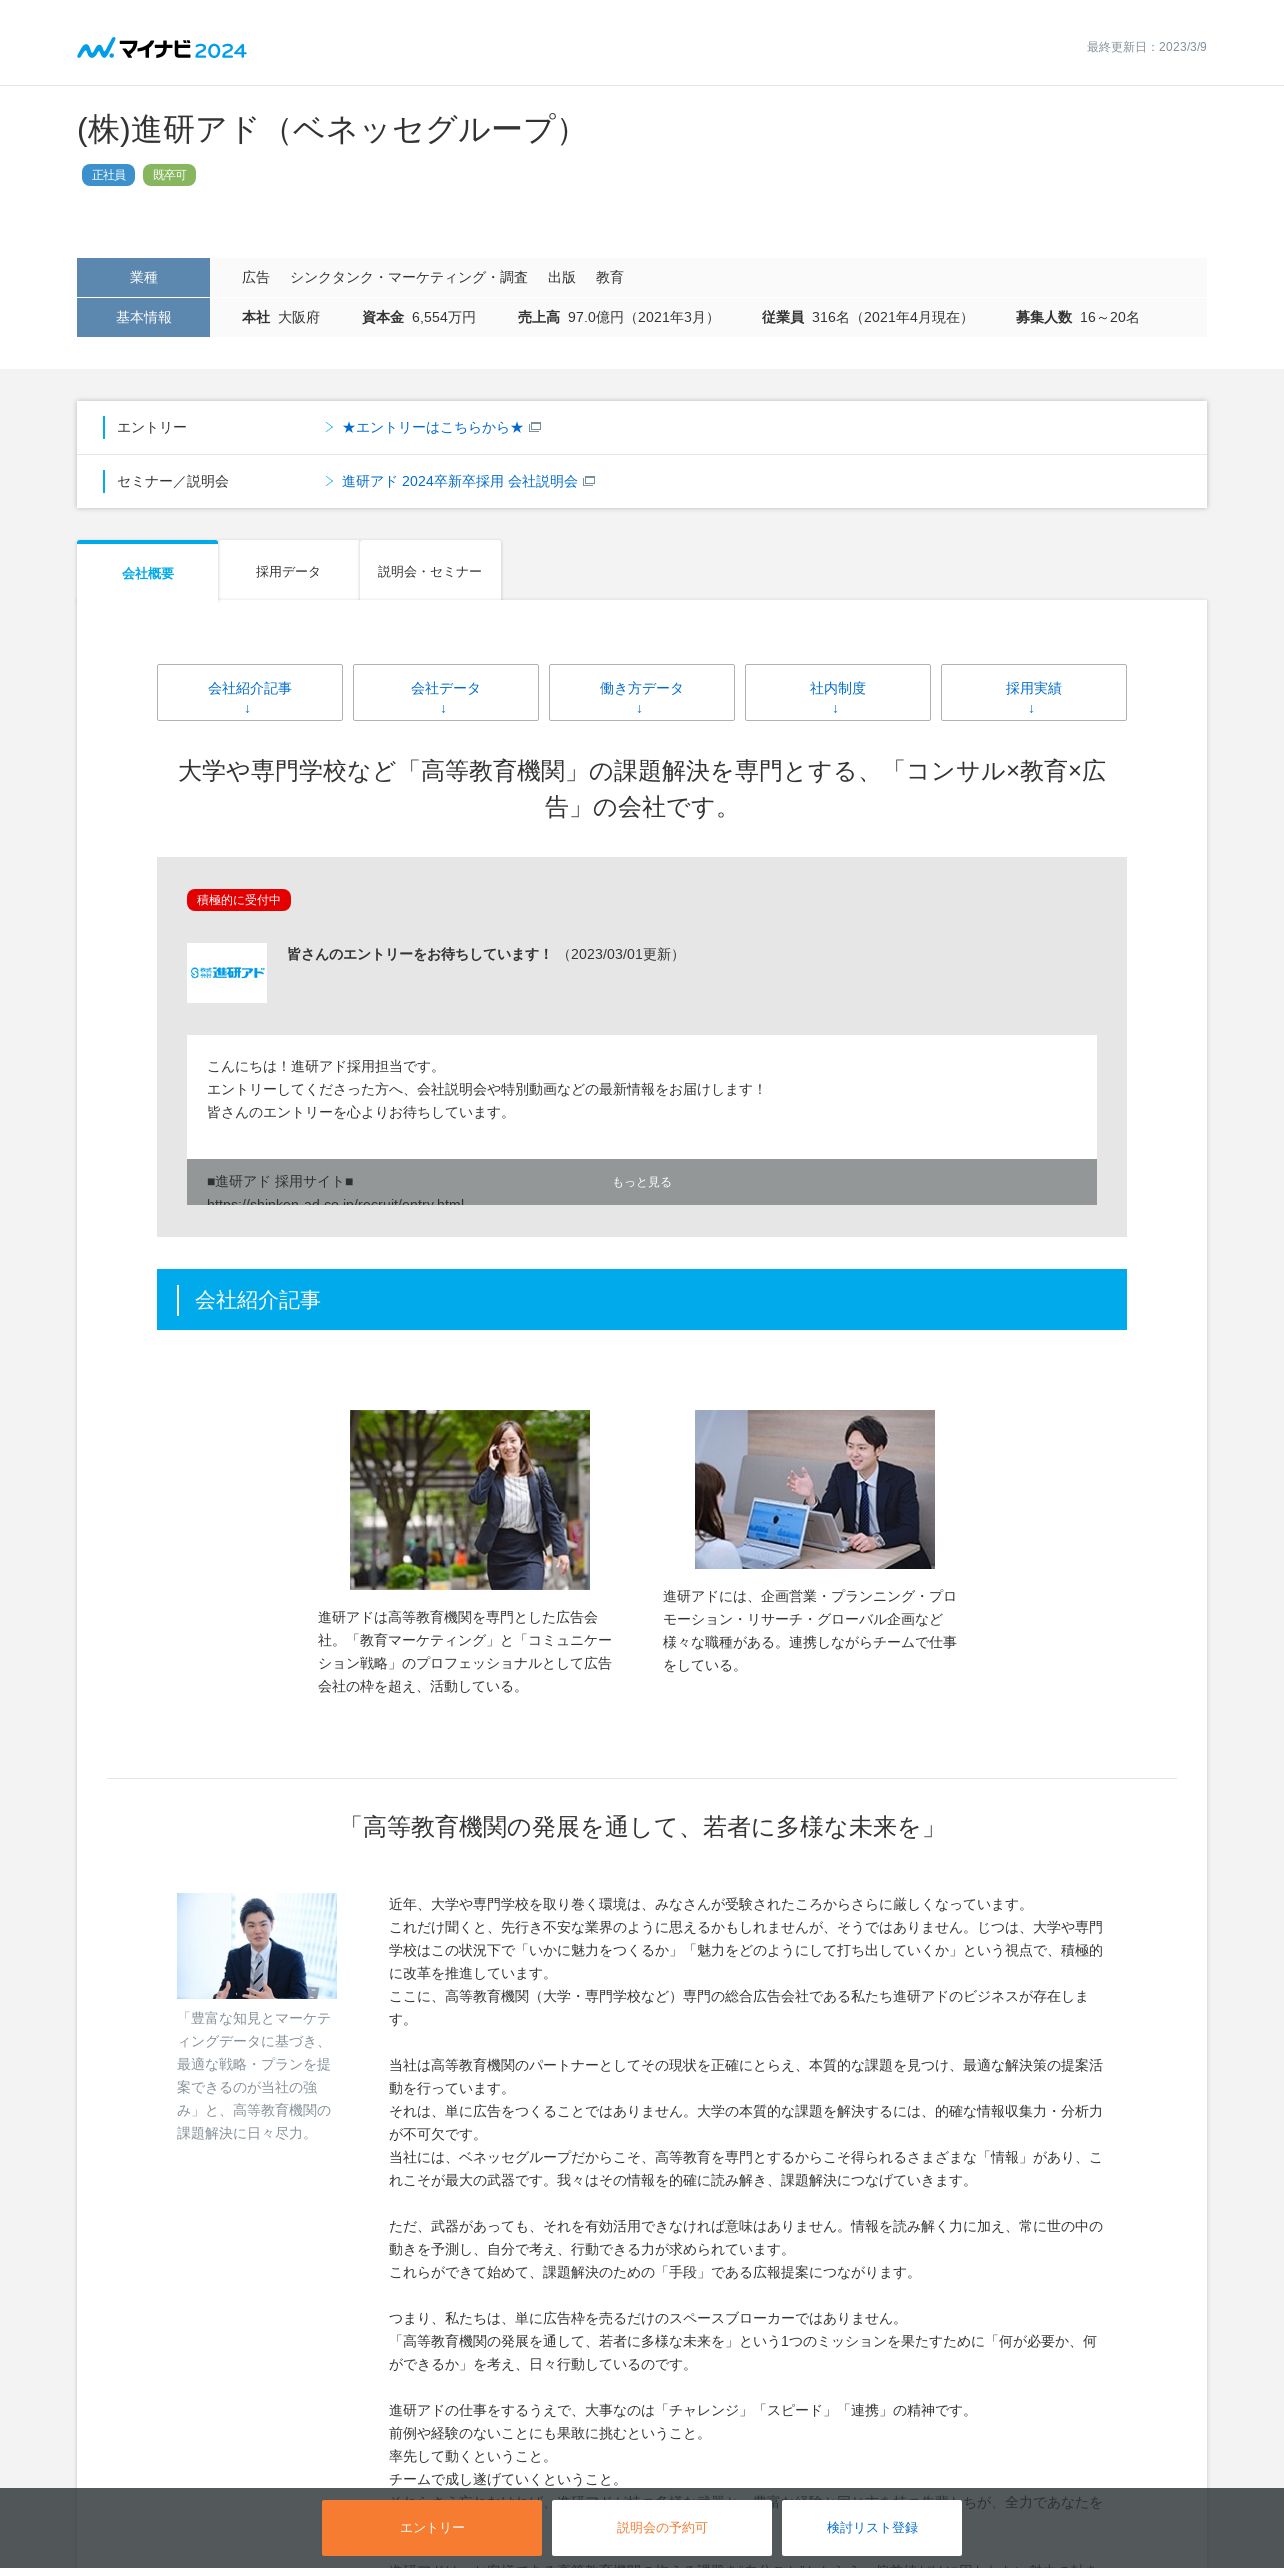Jump to 働き方データ section
This screenshot has width=1284, height=2568.
642,692
